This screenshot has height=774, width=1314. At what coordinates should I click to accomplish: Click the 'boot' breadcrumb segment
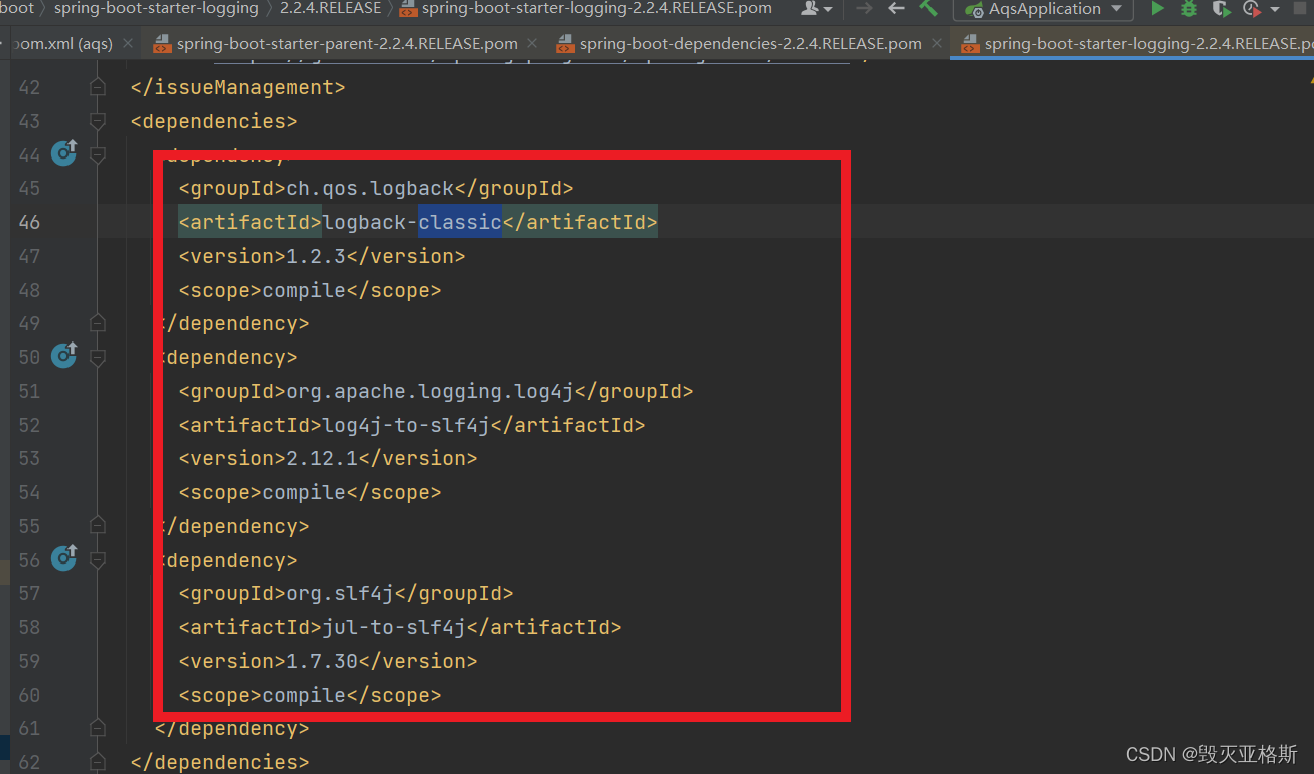pos(17,8)
